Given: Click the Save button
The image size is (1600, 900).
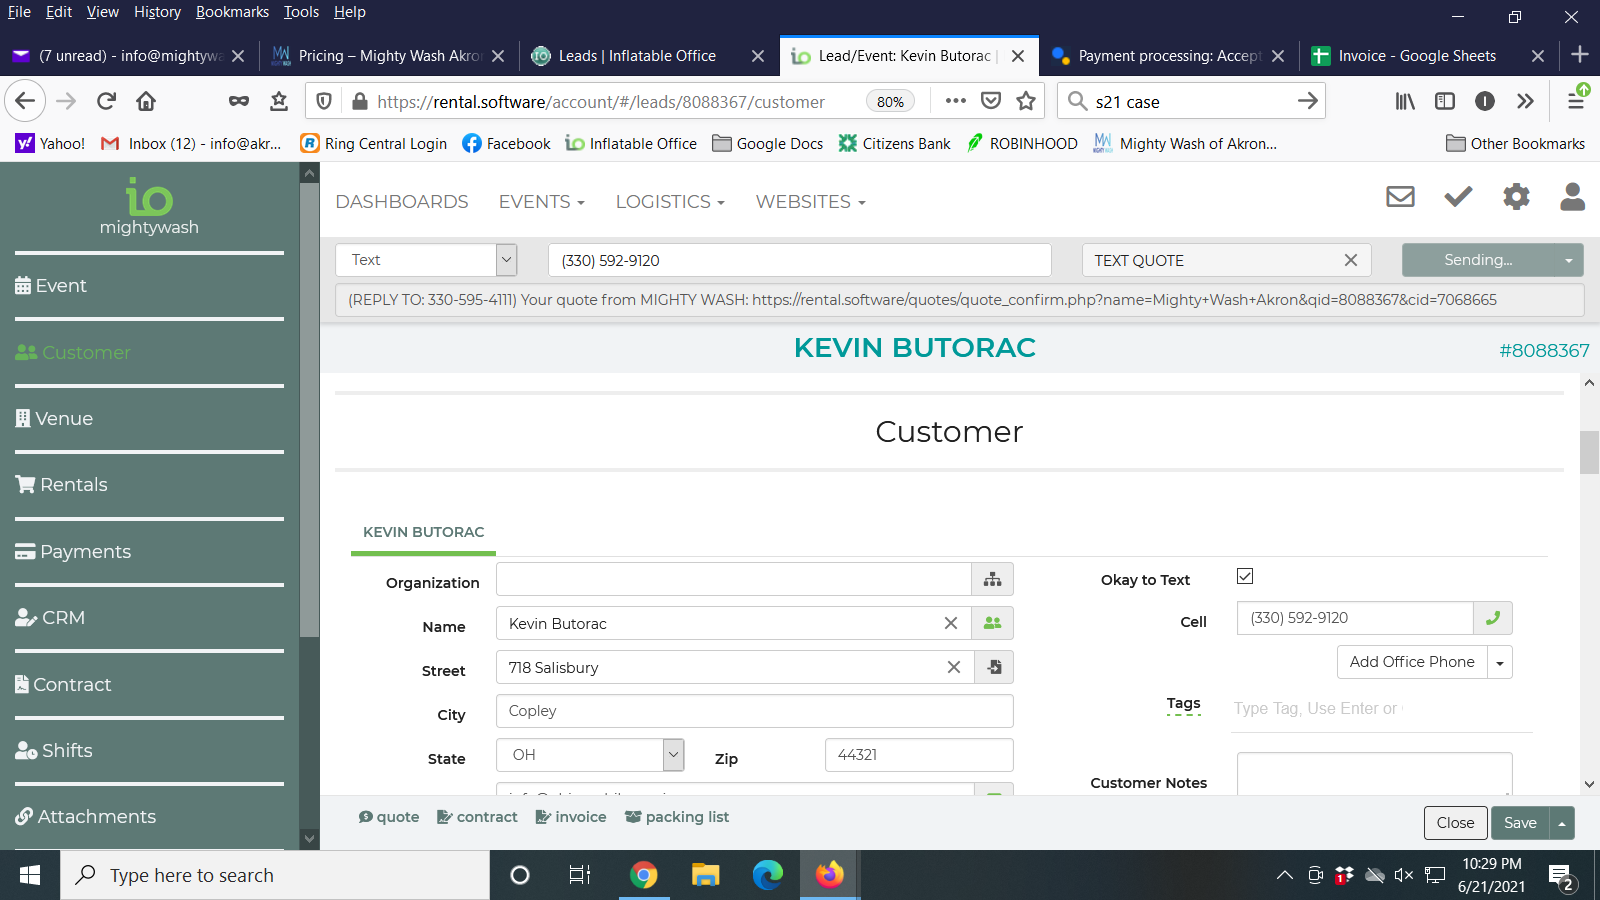Looking at the screenshot, I should [1520, 823].
